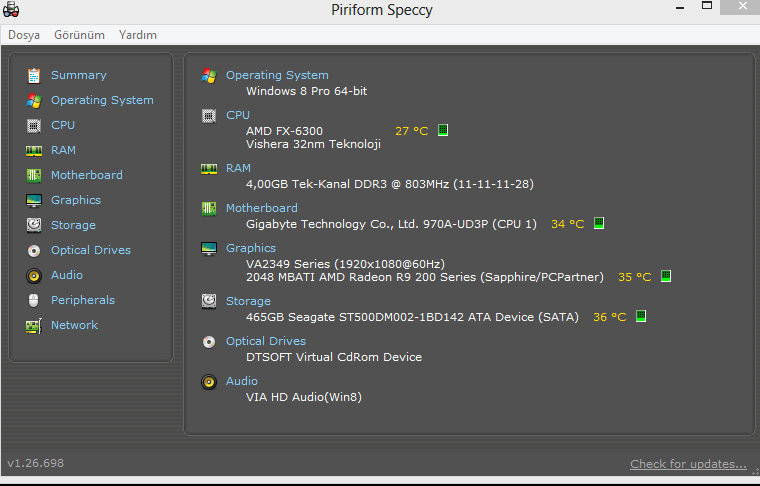Image resolution: width=760 pixels, height=486 pixels.
Task: Click the Storage heading link in main panel
Action: (248, 301)
